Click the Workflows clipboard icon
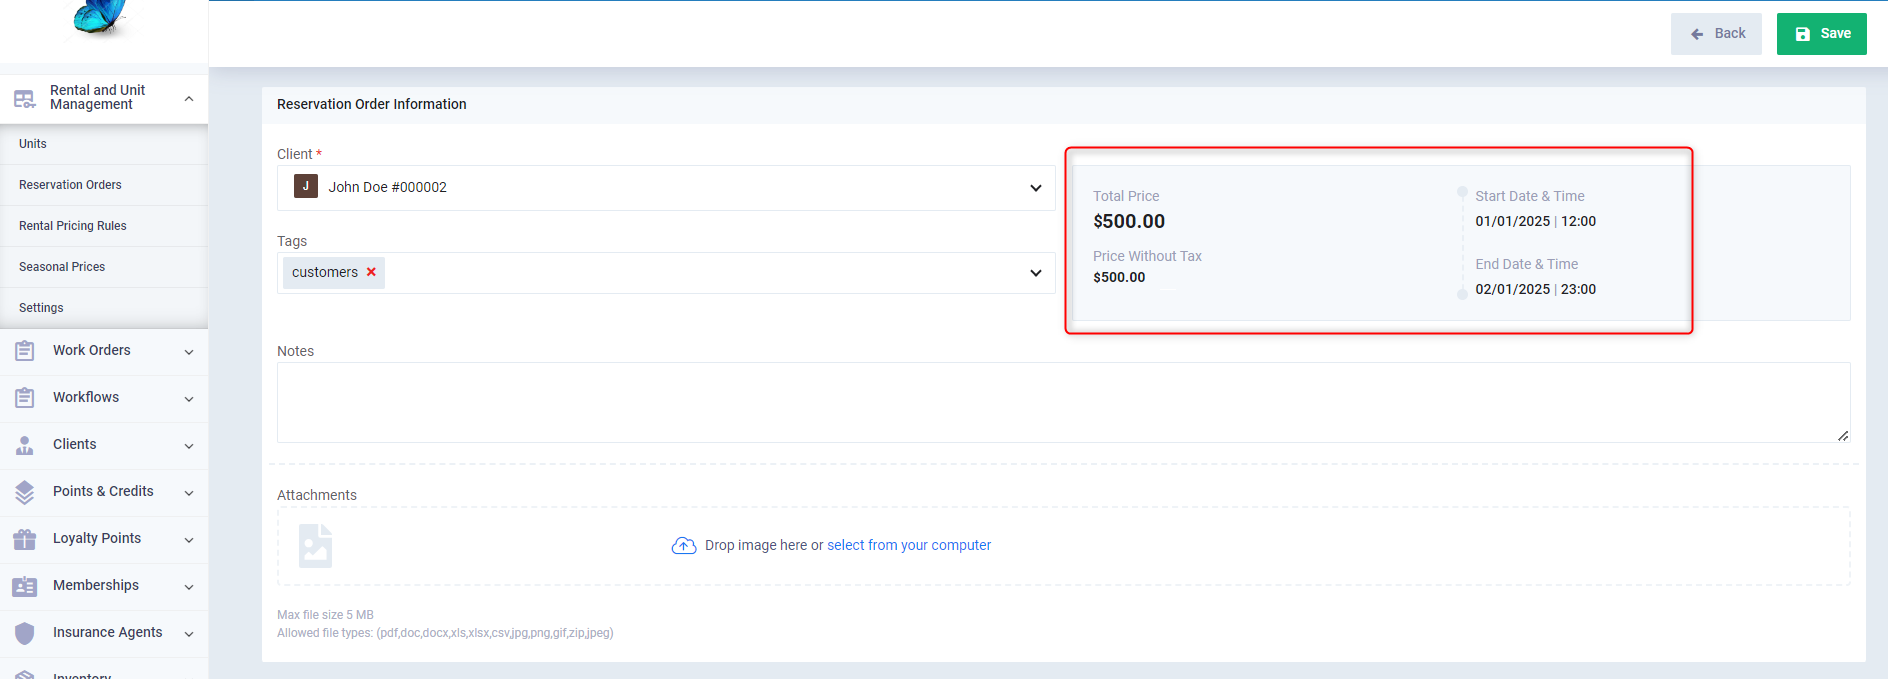The width and height of the screenshot is (1888, 679). pyautogui.click(x=25, y=398)
